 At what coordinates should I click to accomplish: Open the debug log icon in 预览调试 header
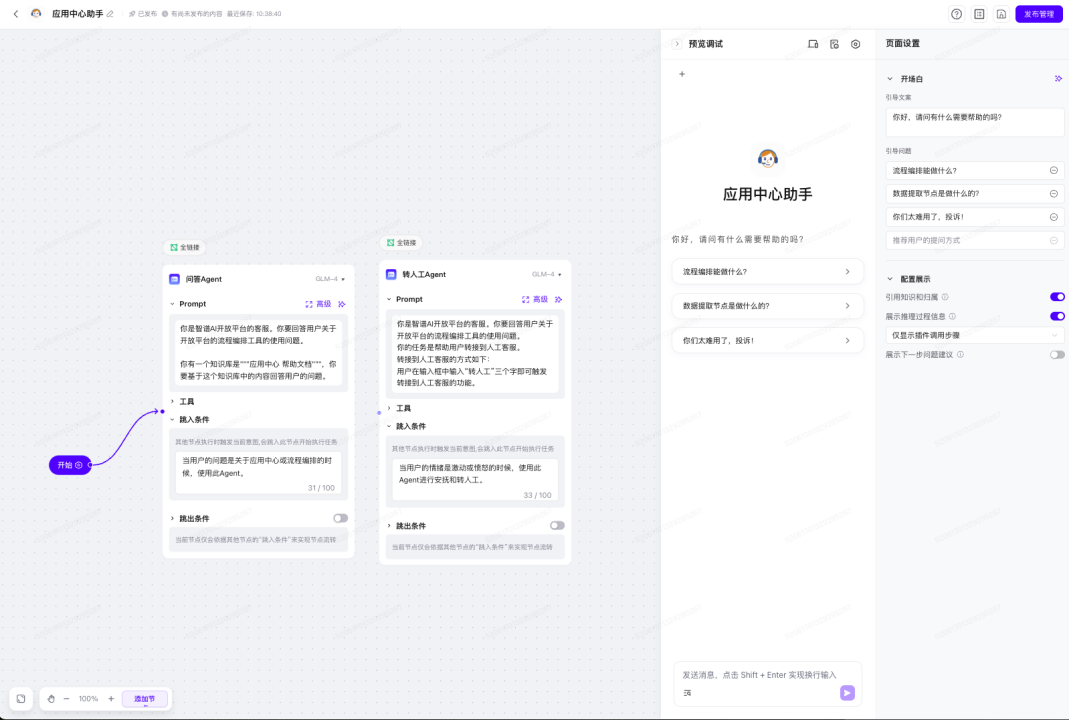834,44
